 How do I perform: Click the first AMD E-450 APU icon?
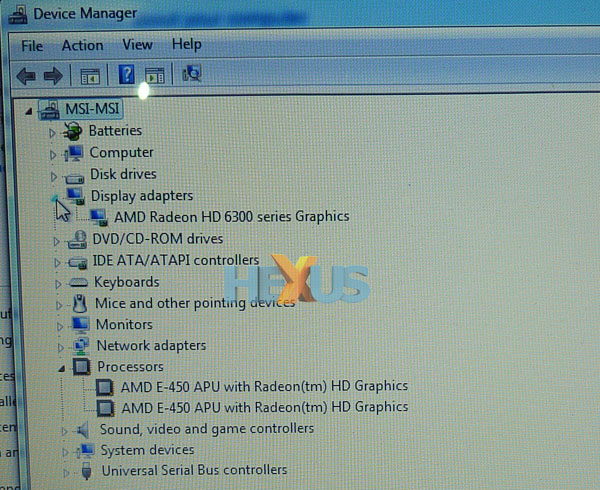(x=104, y=387)
